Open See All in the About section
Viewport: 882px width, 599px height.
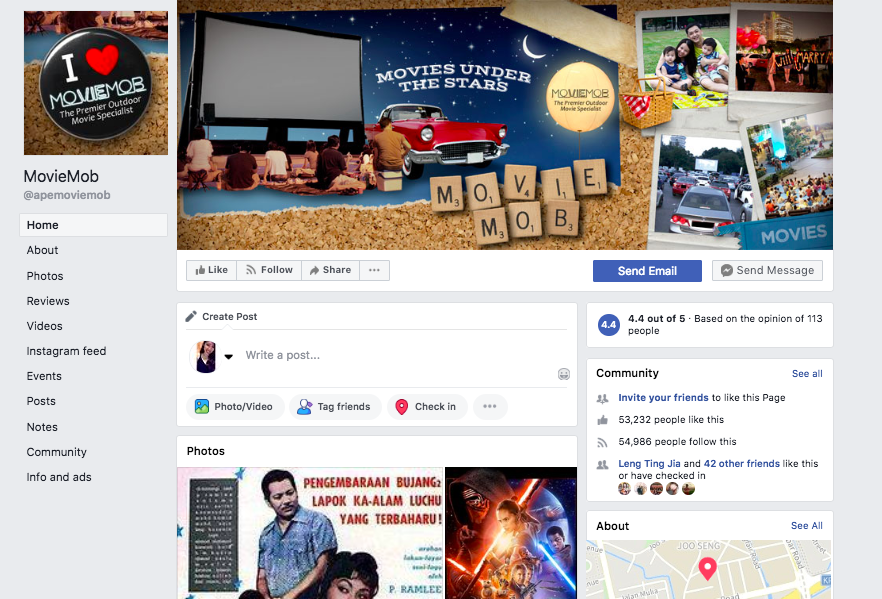point(806,525)
